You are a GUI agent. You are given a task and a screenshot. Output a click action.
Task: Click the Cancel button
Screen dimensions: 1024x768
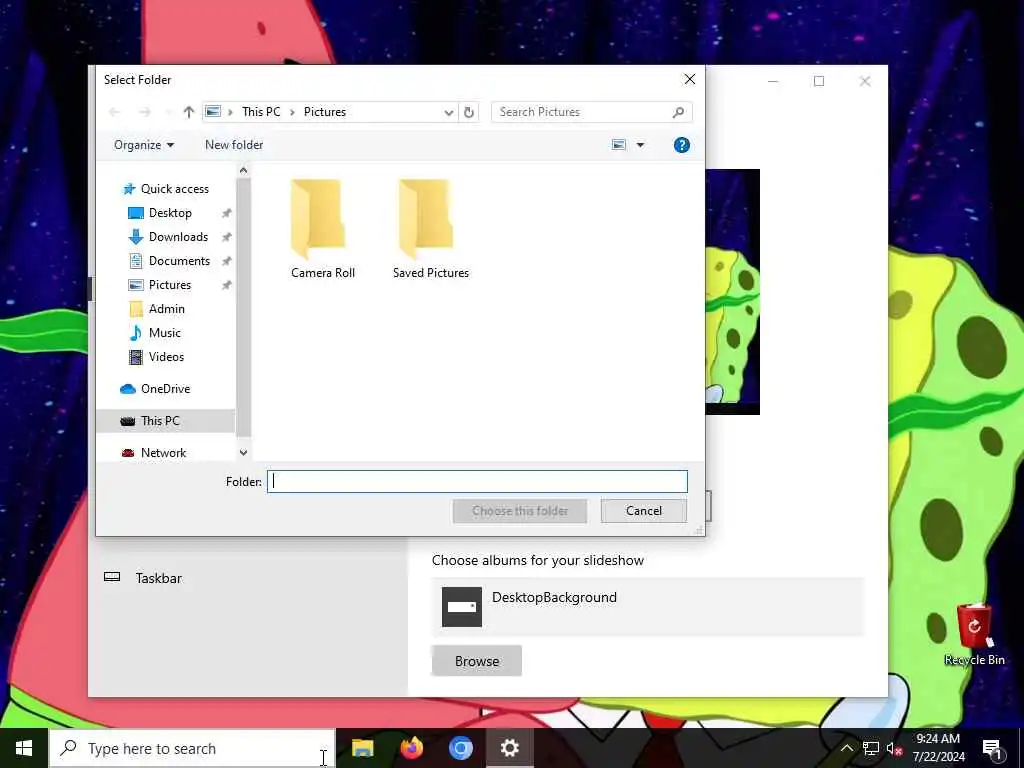644,511
